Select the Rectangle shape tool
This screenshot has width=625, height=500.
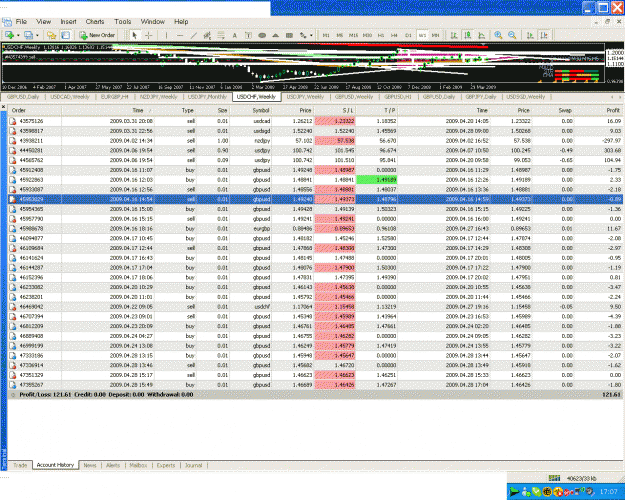(289, 35)
